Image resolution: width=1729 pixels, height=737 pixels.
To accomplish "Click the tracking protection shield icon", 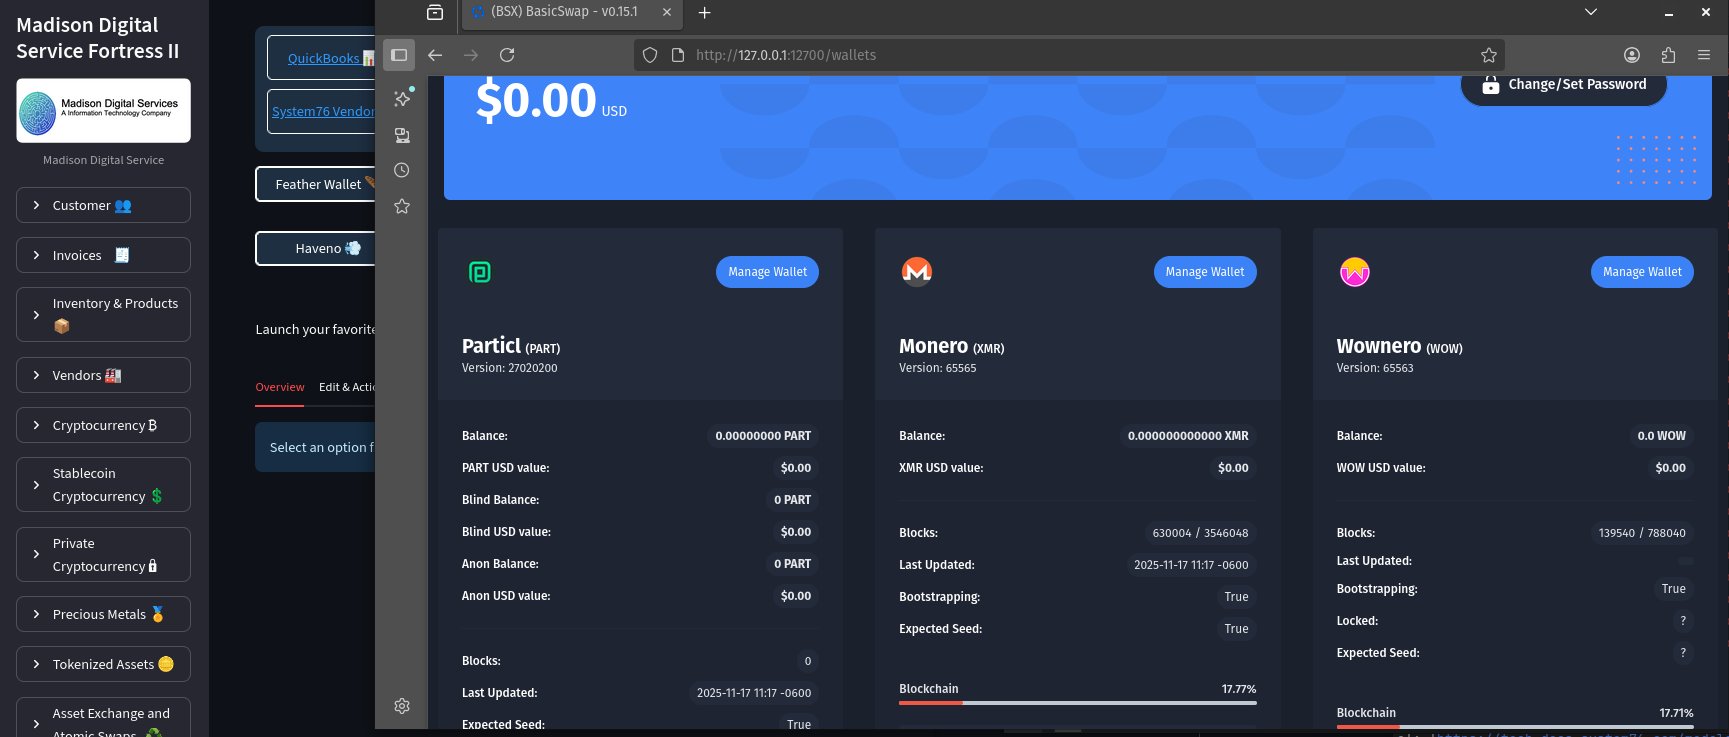I will click(650, 55).
